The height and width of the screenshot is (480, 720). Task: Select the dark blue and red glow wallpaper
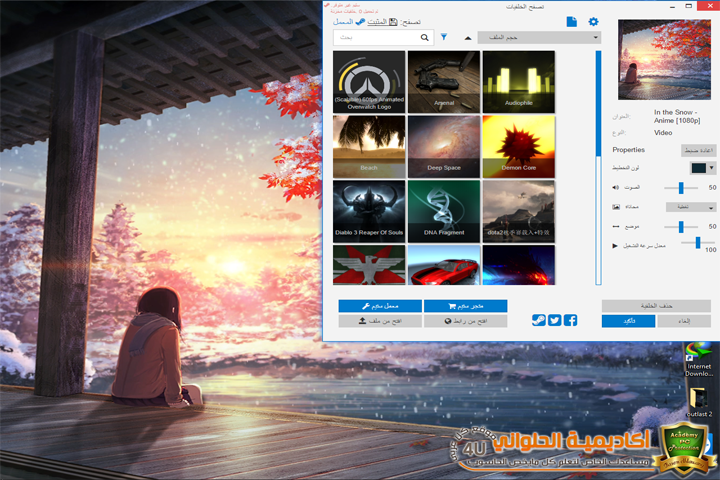519,265
